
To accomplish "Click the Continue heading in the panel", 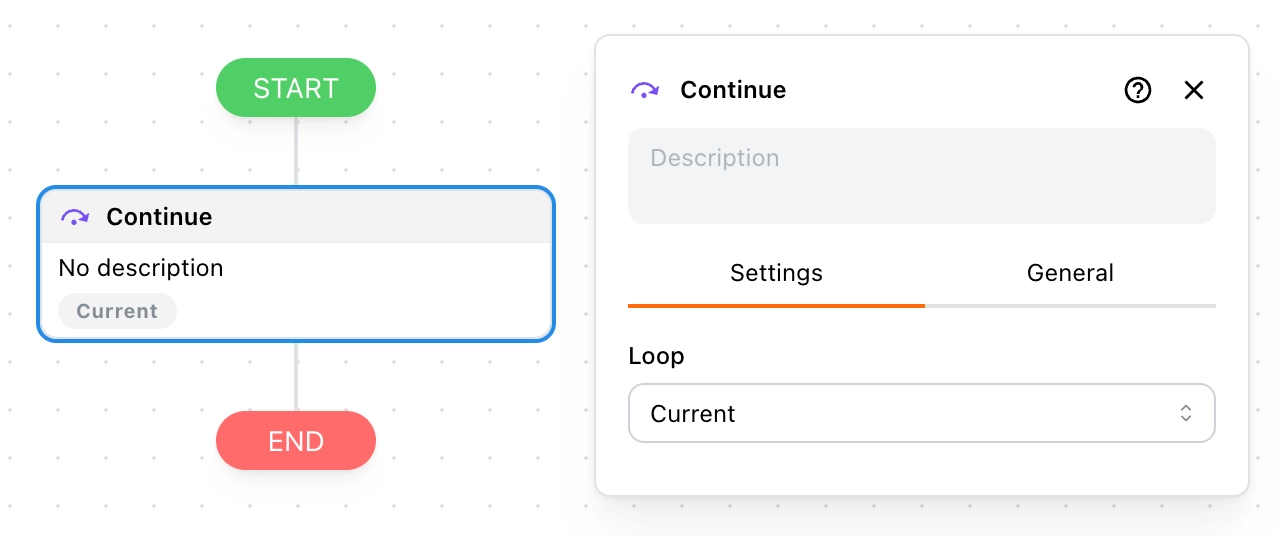I will [x=733, y=90].
